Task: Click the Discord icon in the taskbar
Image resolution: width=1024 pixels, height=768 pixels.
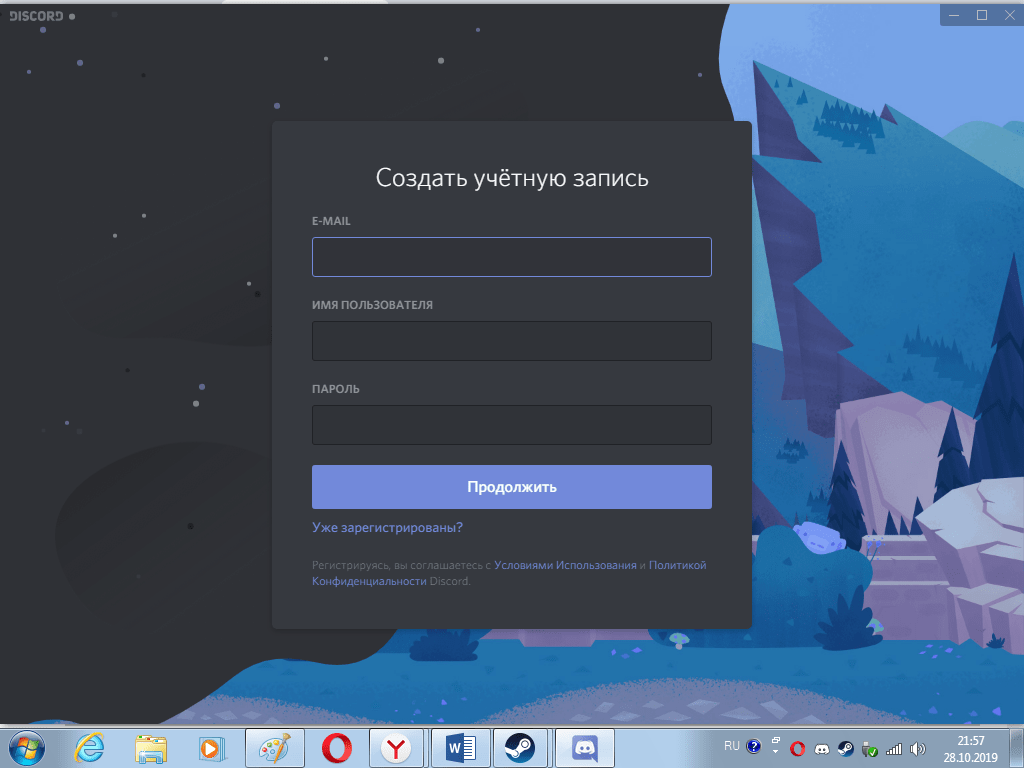Action: pos(584,747)
